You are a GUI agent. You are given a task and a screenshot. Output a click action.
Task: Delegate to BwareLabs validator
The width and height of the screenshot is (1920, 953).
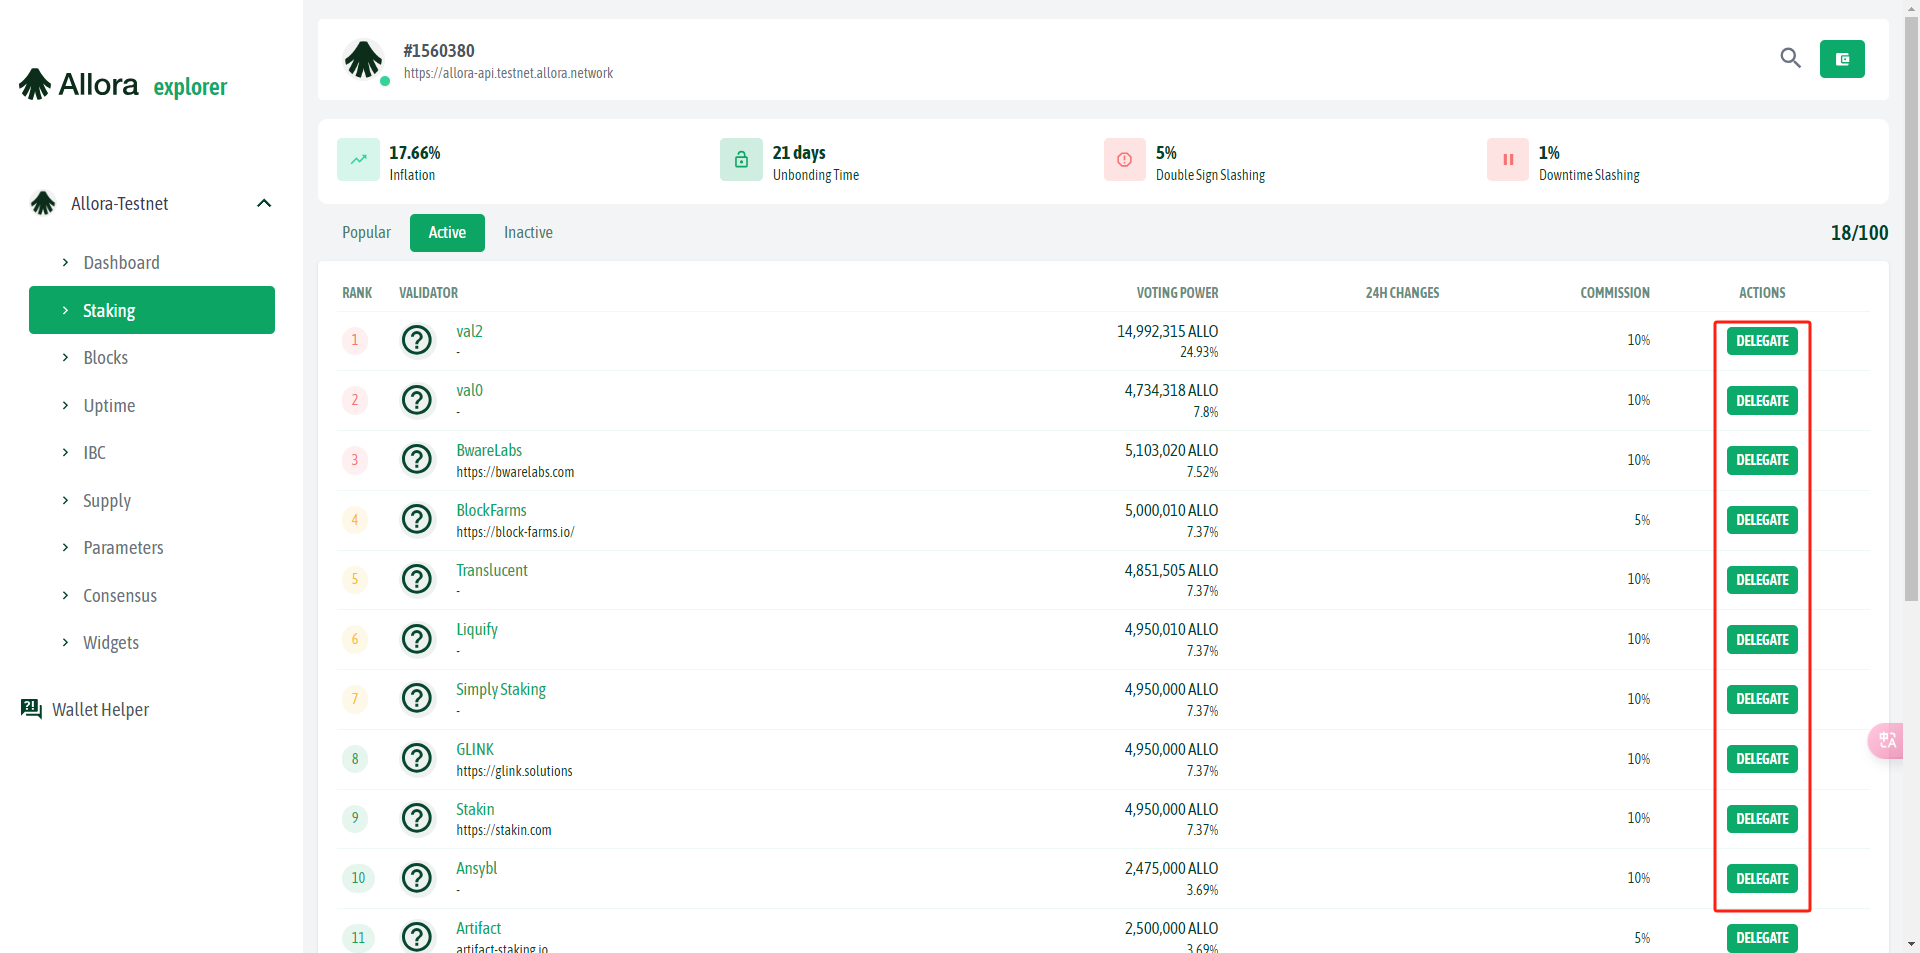tap(1762, 460)
